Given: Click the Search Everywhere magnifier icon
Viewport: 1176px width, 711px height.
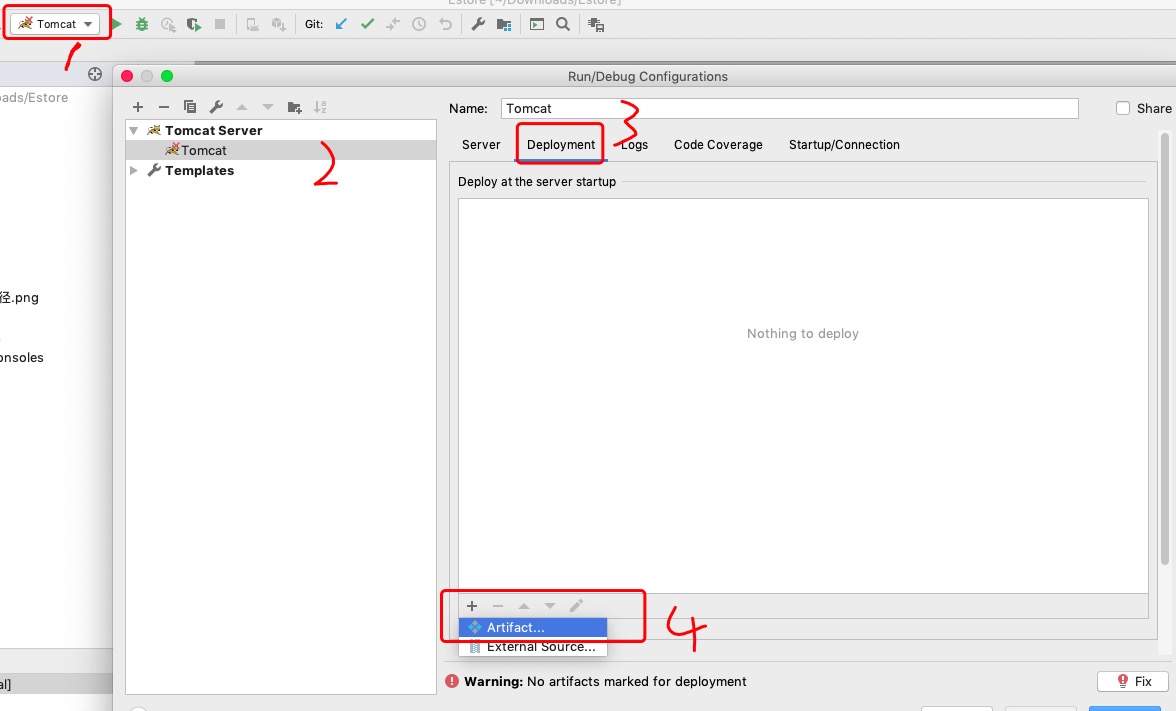Looking at the screenshot, I should 563,24.
